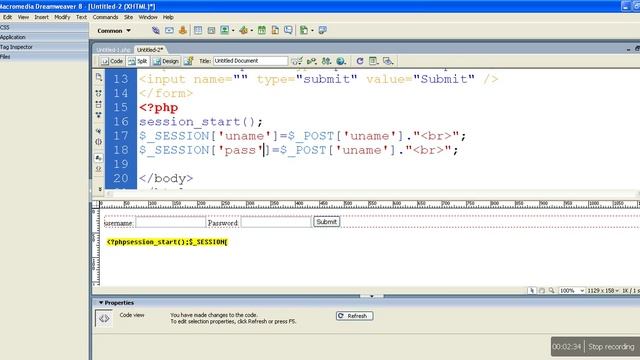Open the 100% zoom level dropdown
This screenshot has width=640, height=360.
click(x=572, y=291)
